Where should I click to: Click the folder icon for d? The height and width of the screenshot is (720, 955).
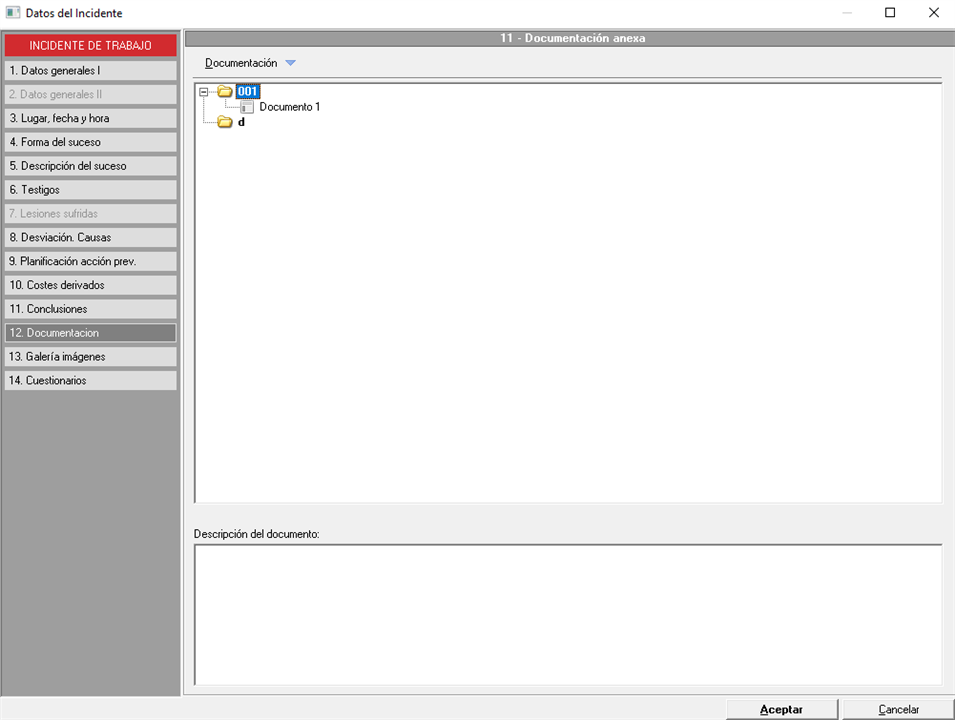pyautogui.click(x=225, y=122)
